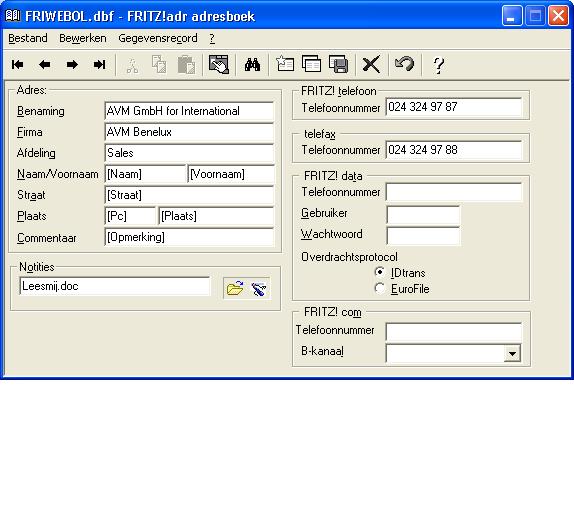Click the [Voornaam] input field
This screenshot has width=574, height=505.
coord(231,174)
